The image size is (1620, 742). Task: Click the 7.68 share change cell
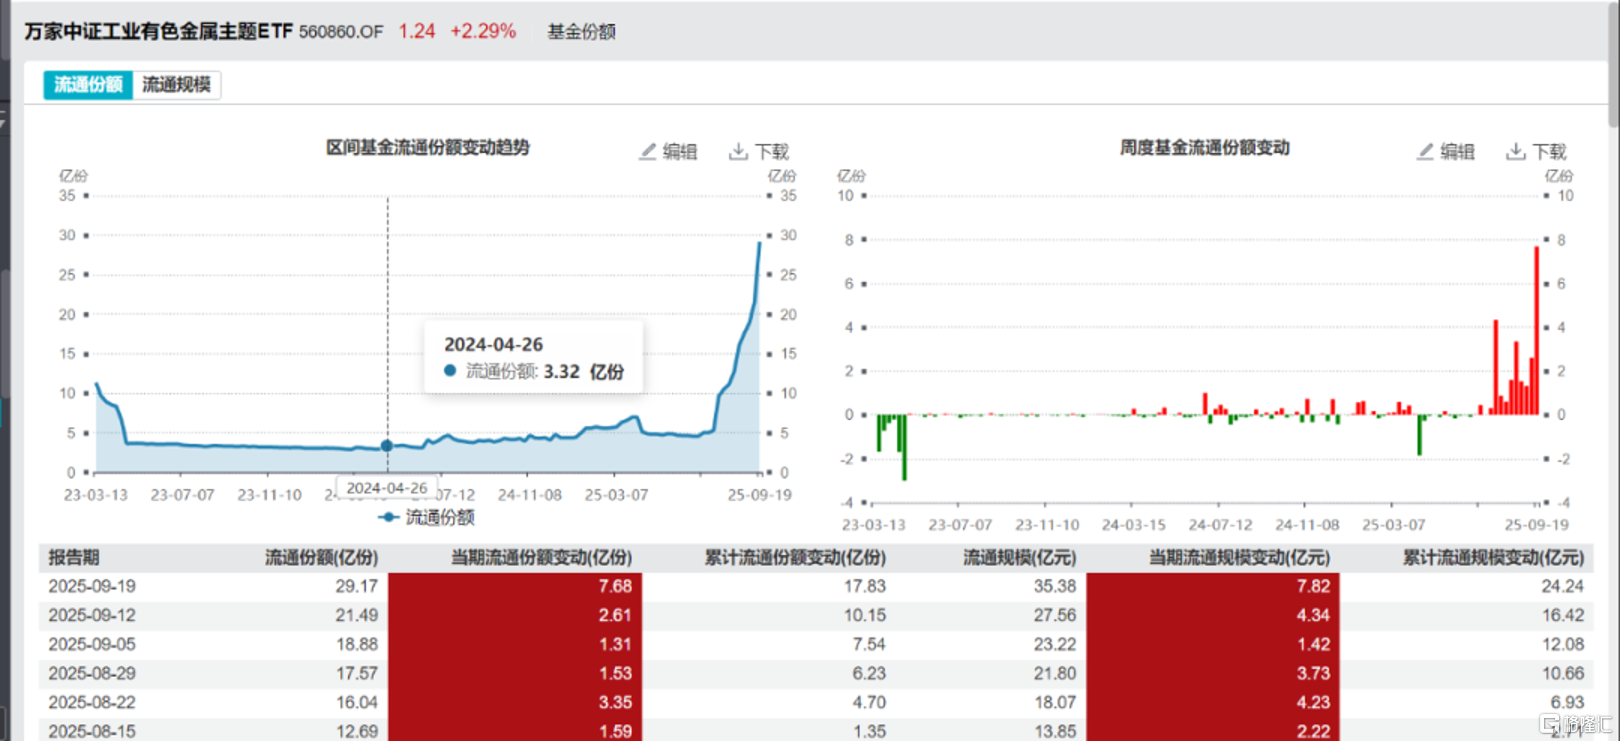click(515, 586)
